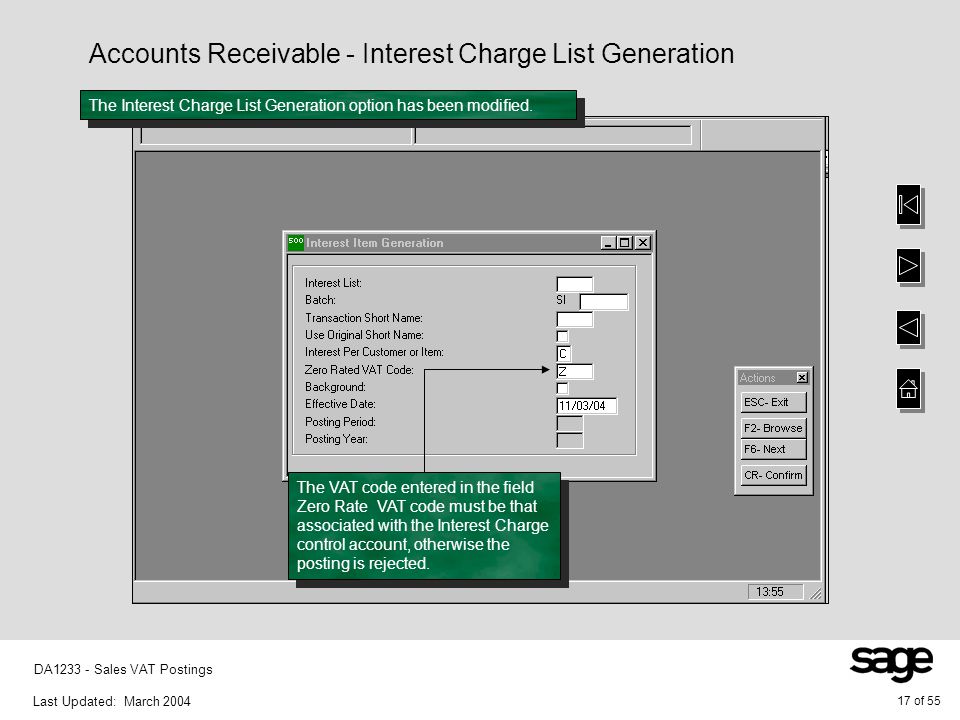The height and width of the screenshot is (720, 960).
Task: Click the ESC- Exit button
Action: click(773, 402)
